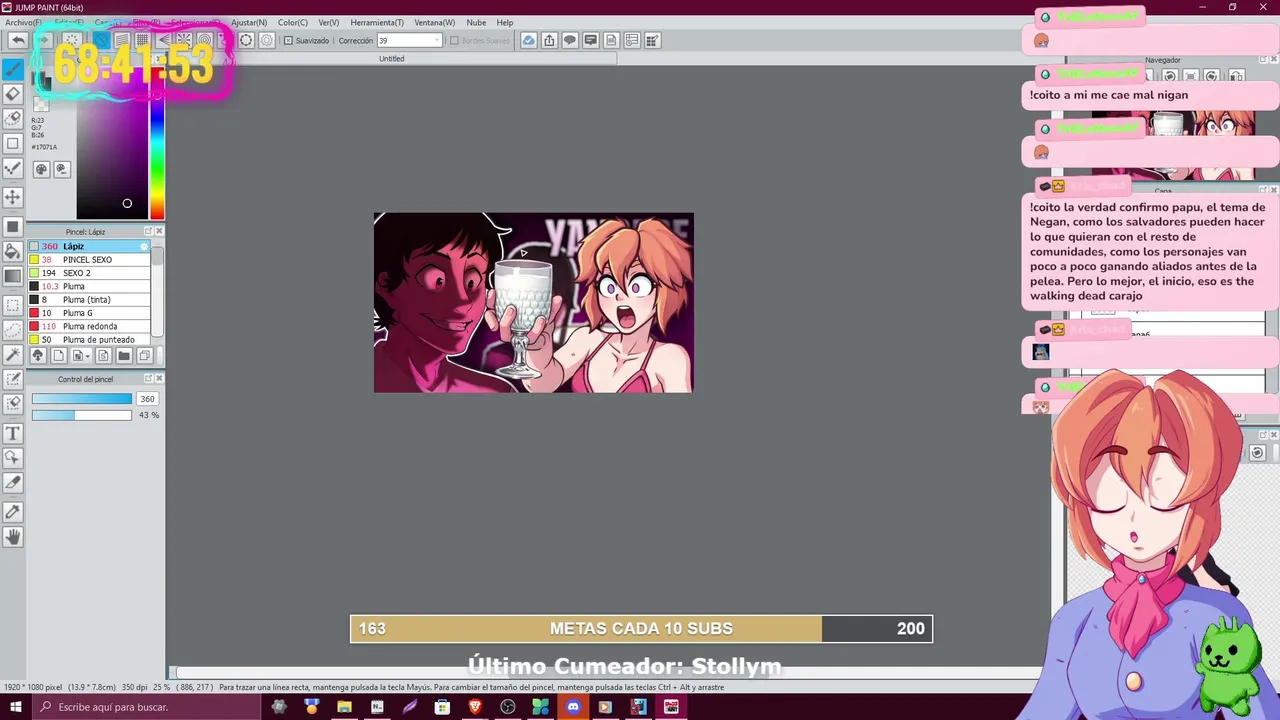
Task: Select the Text tool
Action: (x=13, y=433)
